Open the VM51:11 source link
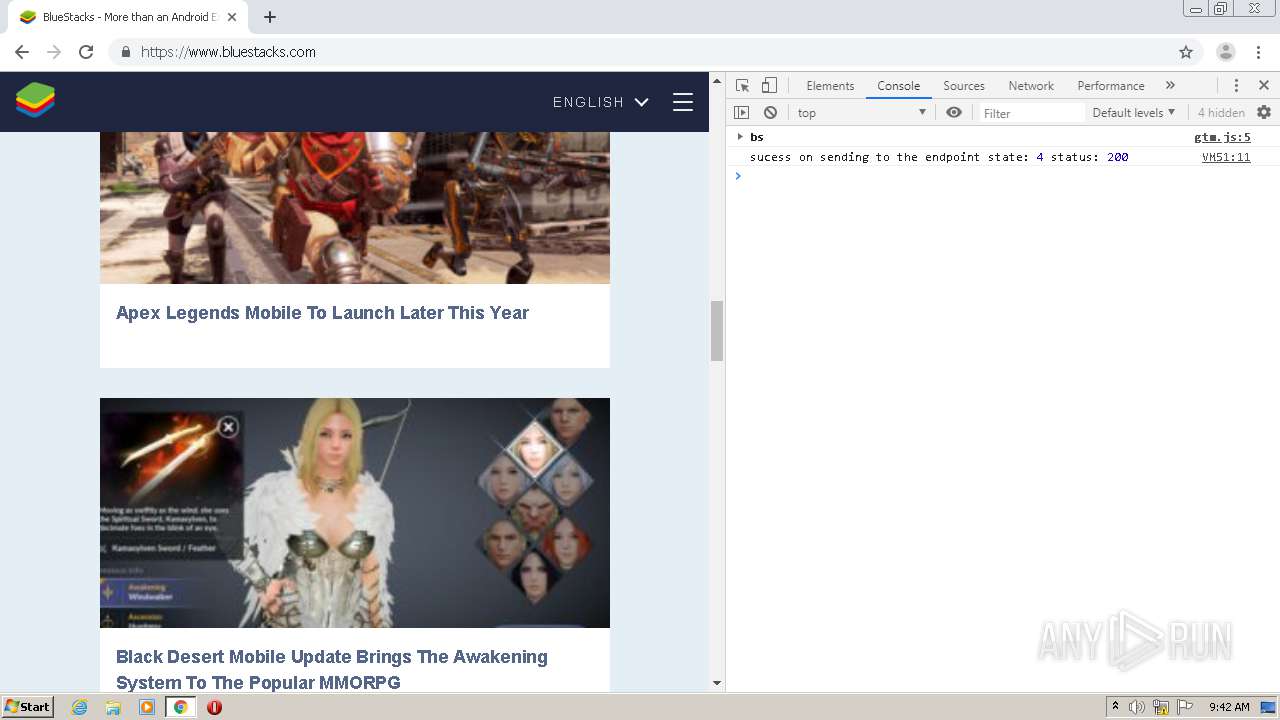This screenshot has height=720, width=1280. (x=1226, y=157)
